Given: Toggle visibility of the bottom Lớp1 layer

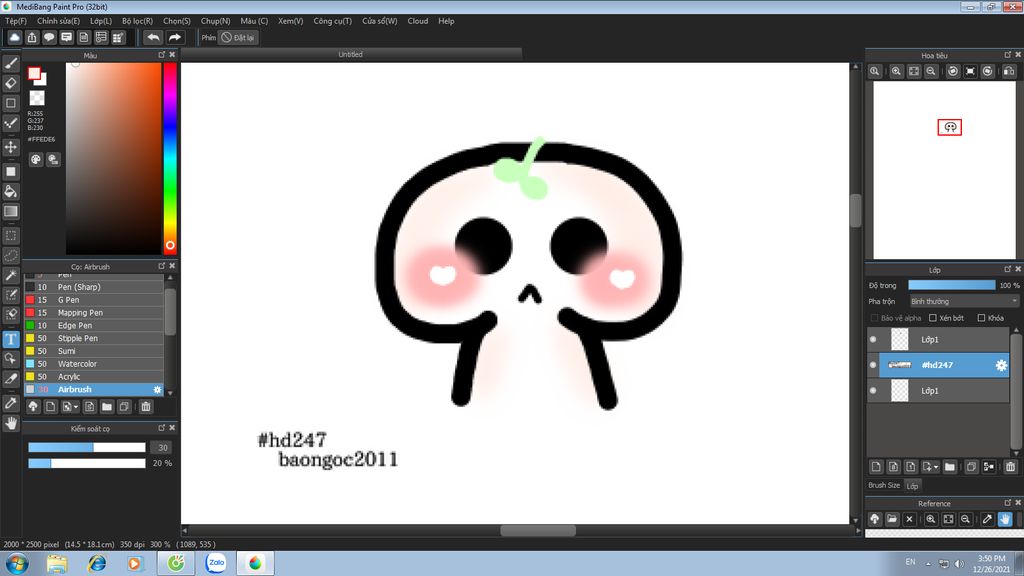Looking at the screenshot, I should (873, 391).
